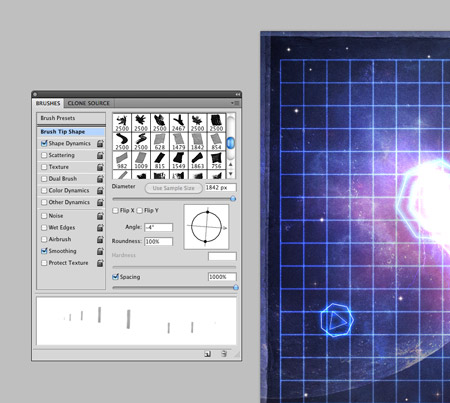Select the Brush Tip Shape section
The image size is (450, 403).
click(71, 132)
